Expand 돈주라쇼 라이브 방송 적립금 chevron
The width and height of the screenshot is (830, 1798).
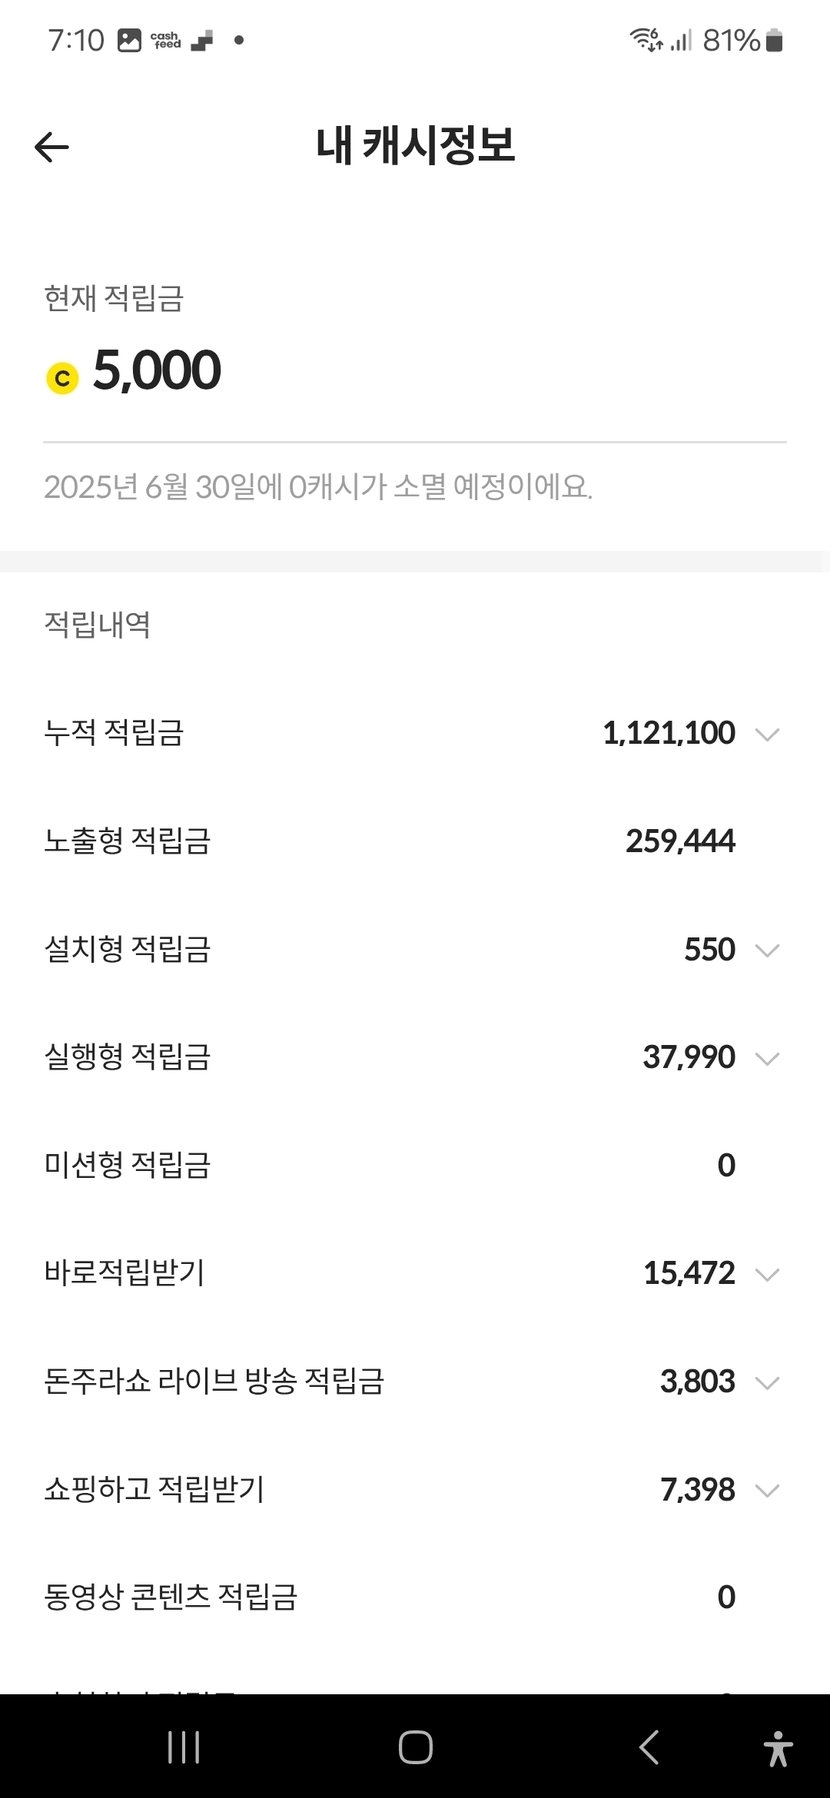coord(767,1382)
